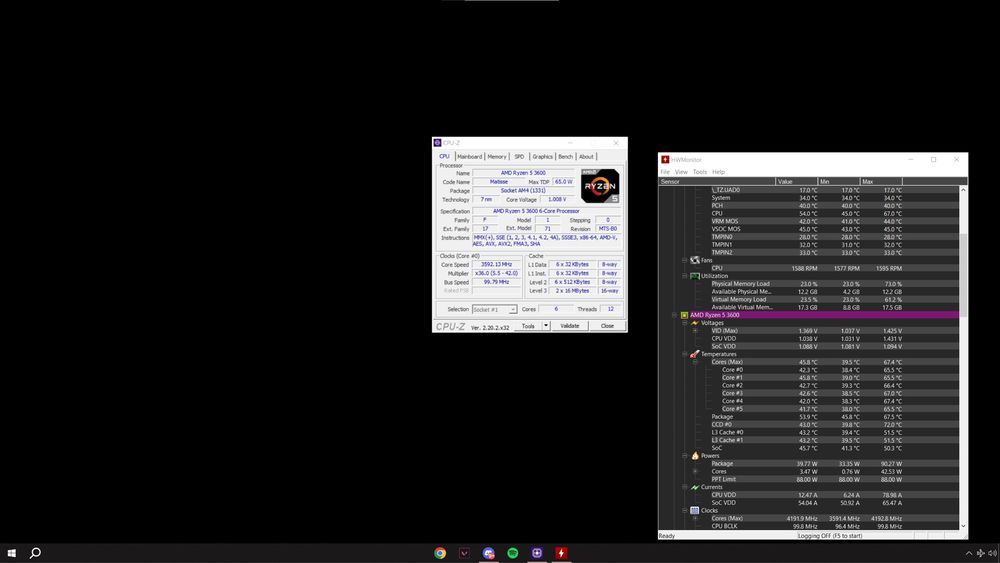Select the PPT Limit power row

pos(809,479)
